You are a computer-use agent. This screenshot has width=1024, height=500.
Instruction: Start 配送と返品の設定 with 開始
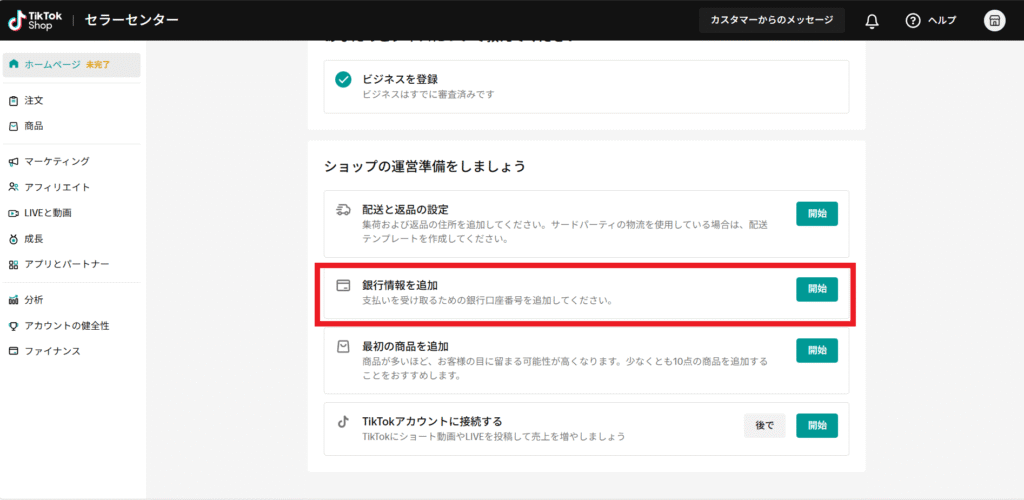tap(817, 213)
